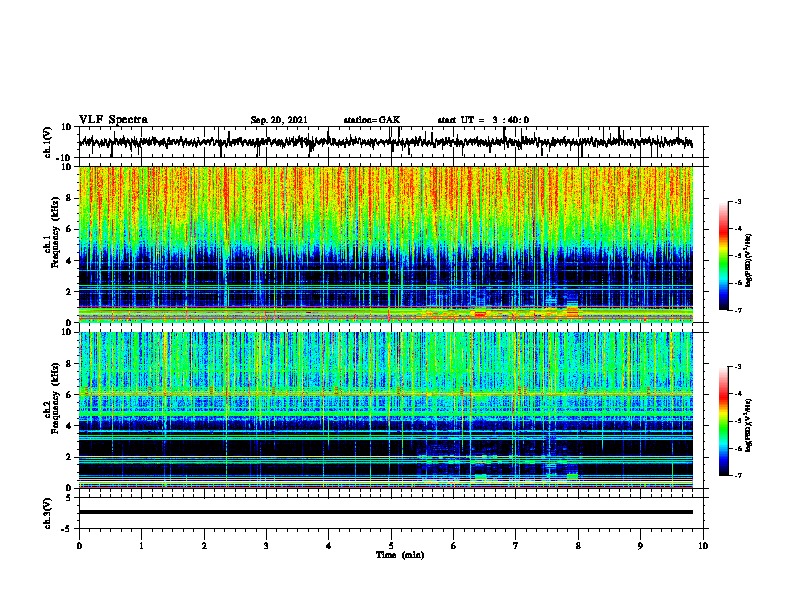Select the date text "Sep. 20, 2021"

click(x=279, y=120)
